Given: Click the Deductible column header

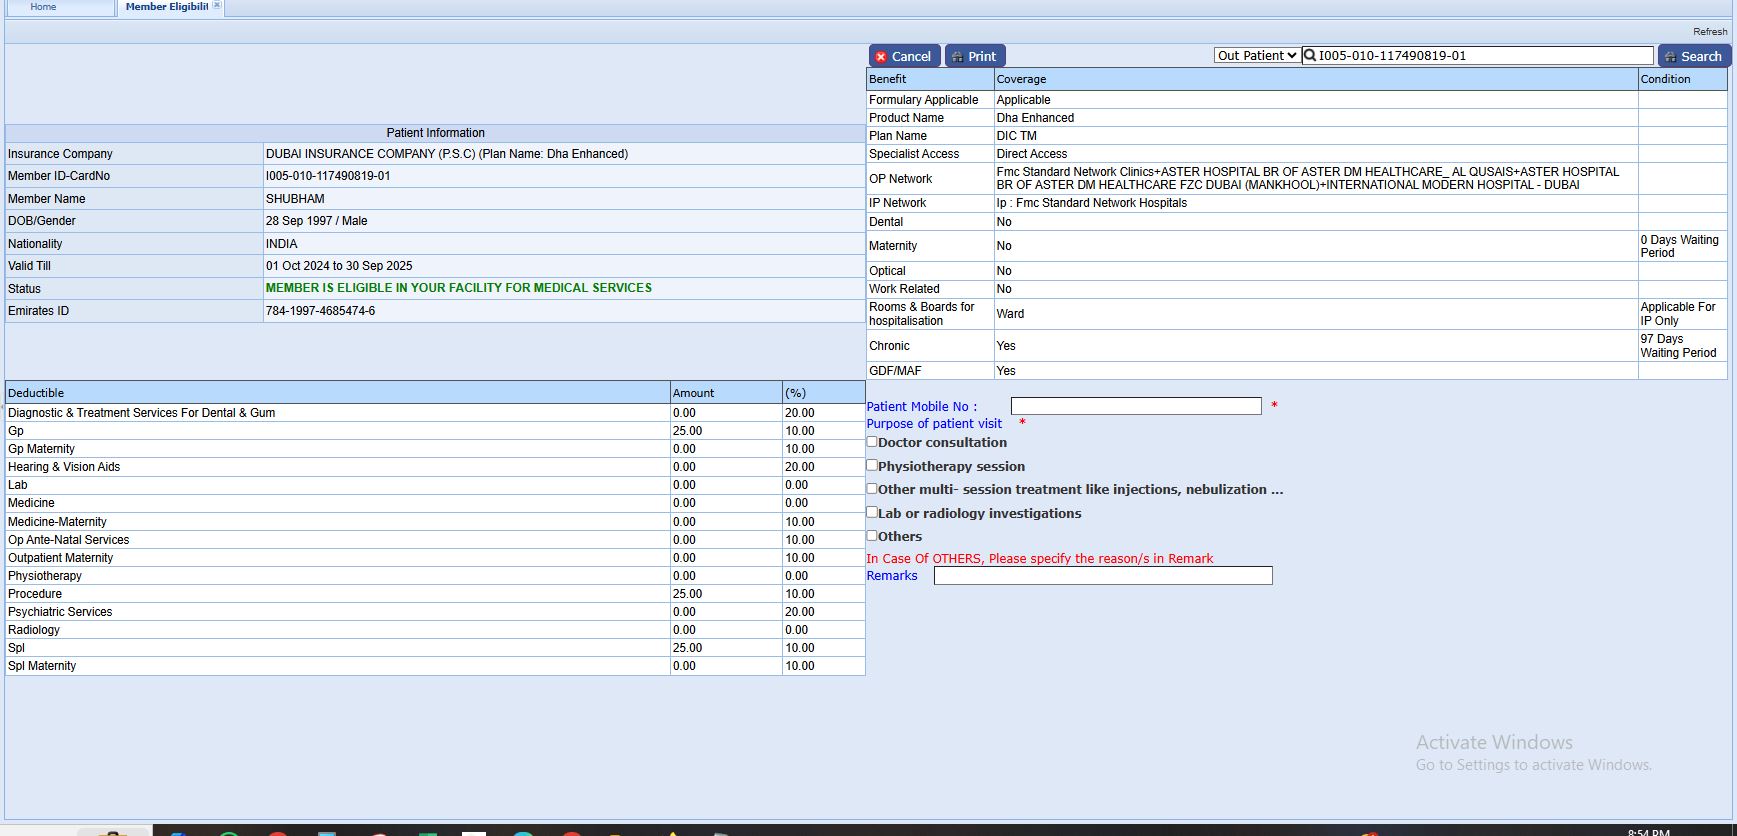Looking at the screenshot, I should point(36,393).
